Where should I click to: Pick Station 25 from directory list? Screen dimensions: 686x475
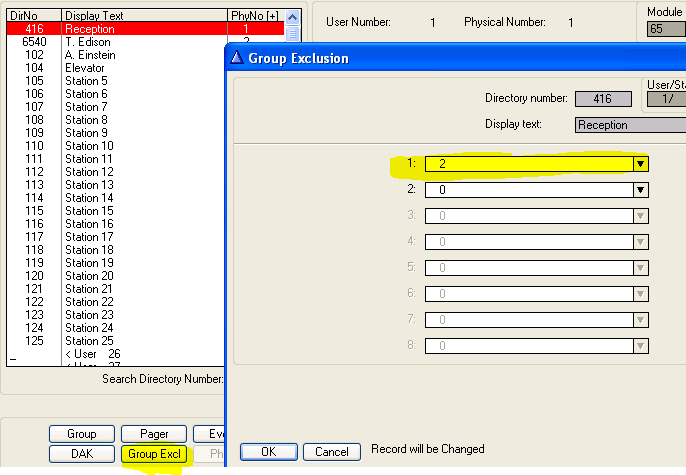(x=89, y=341)
